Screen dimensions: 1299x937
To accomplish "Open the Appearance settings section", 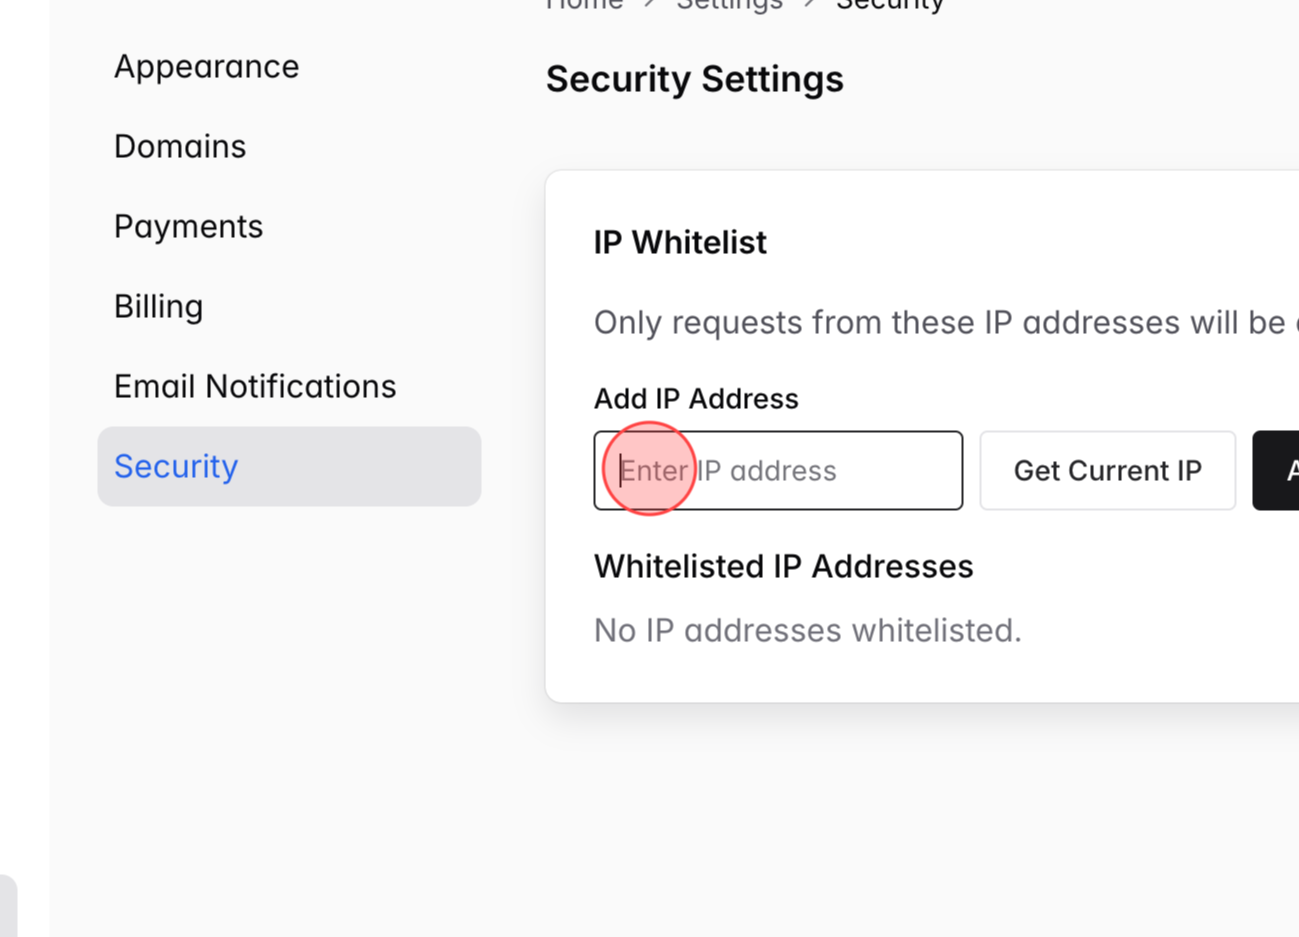I will pyautogui.click(x=206, y=66).
